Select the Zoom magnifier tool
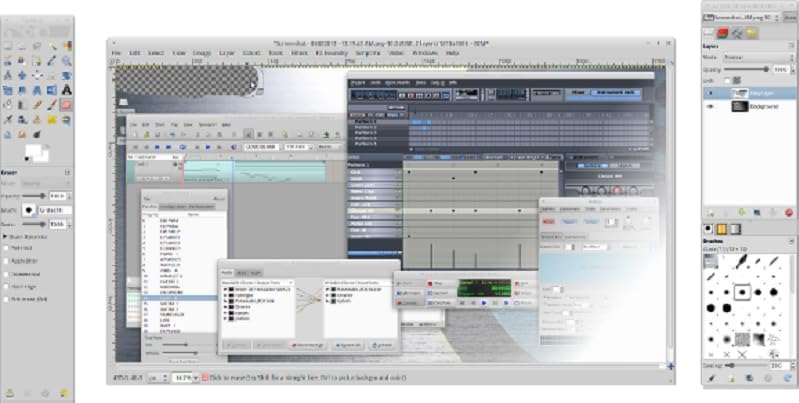This screenshot has width=799, height=403. [66, 61]
